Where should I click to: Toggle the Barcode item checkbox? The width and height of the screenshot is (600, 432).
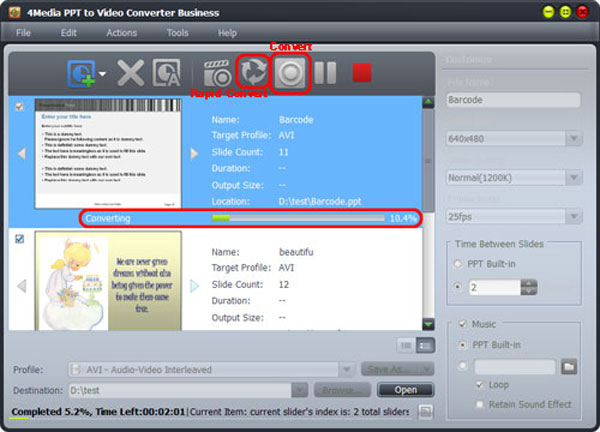point(19,107)
